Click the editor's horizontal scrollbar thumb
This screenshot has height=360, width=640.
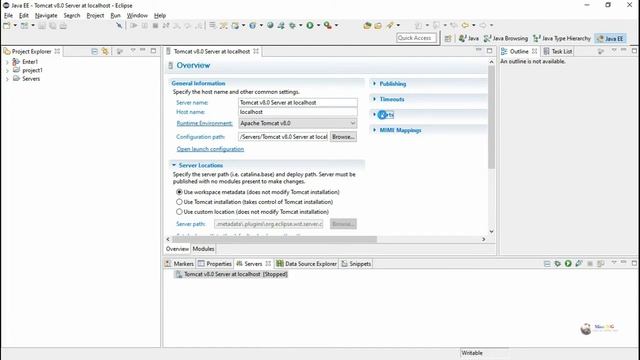click(274, 239)
